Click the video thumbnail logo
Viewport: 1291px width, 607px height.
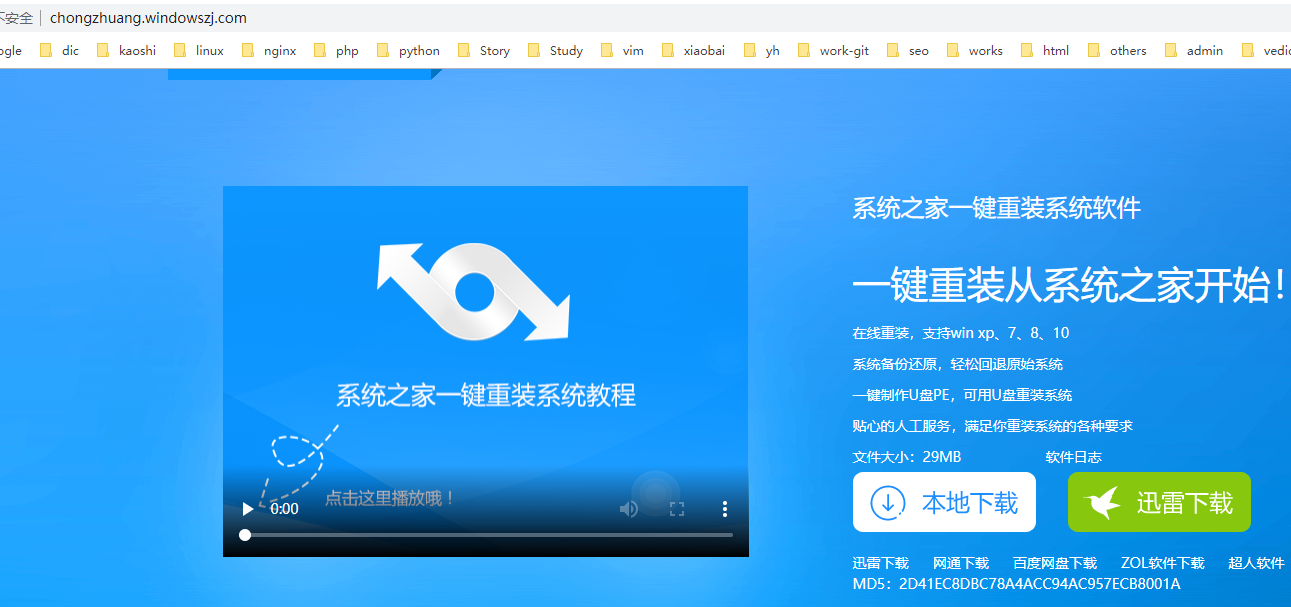pos(473,291)
